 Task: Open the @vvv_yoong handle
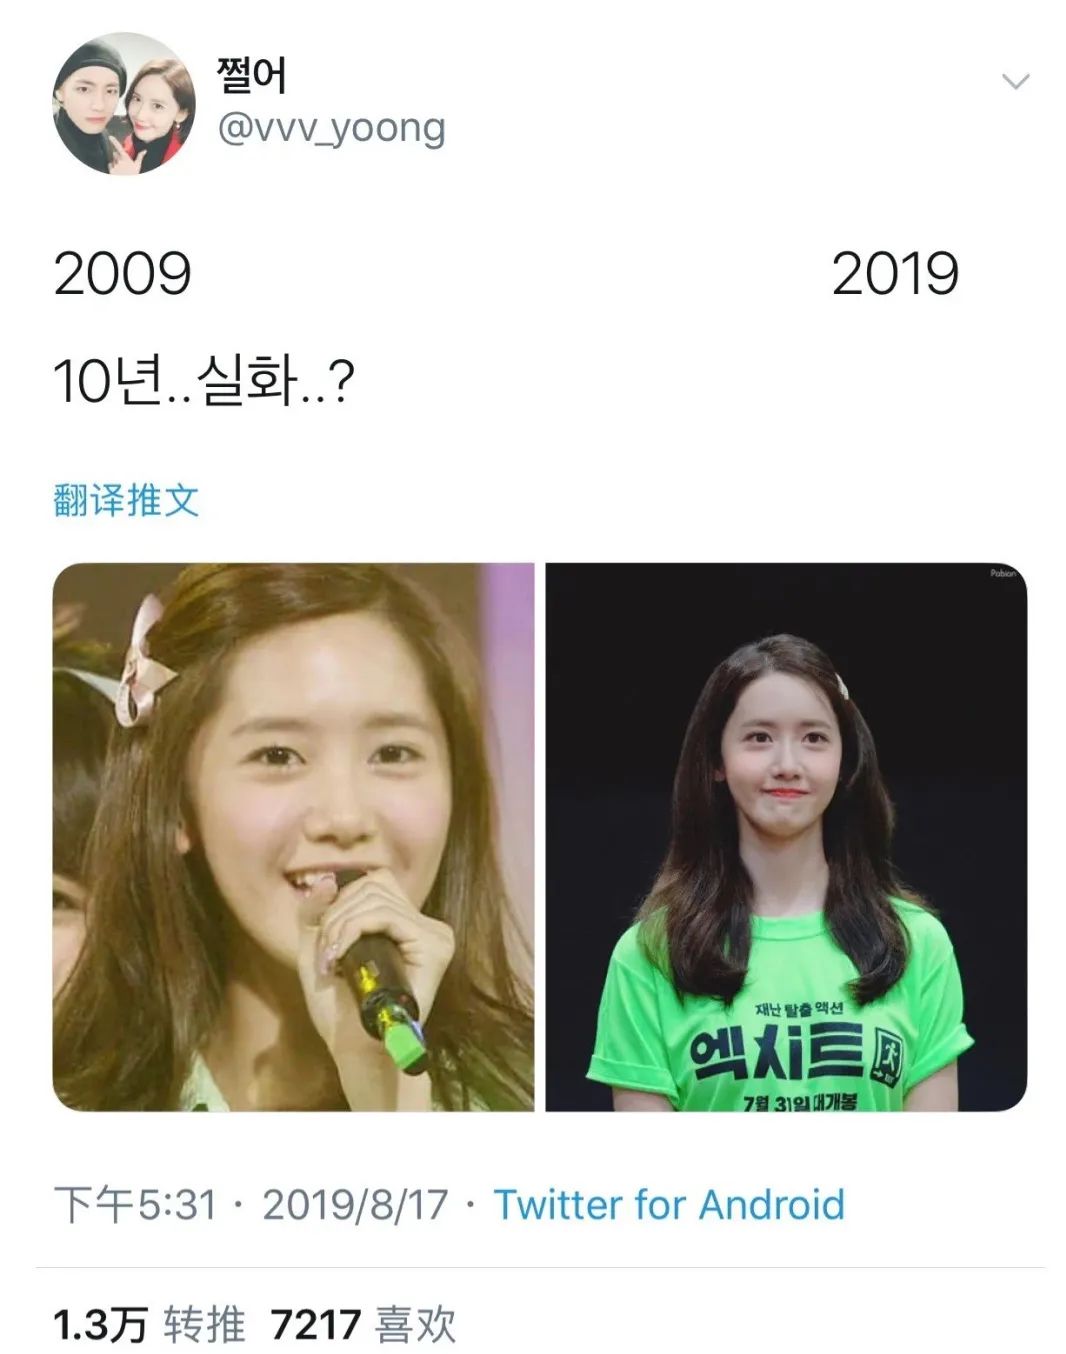pos(331,129)
